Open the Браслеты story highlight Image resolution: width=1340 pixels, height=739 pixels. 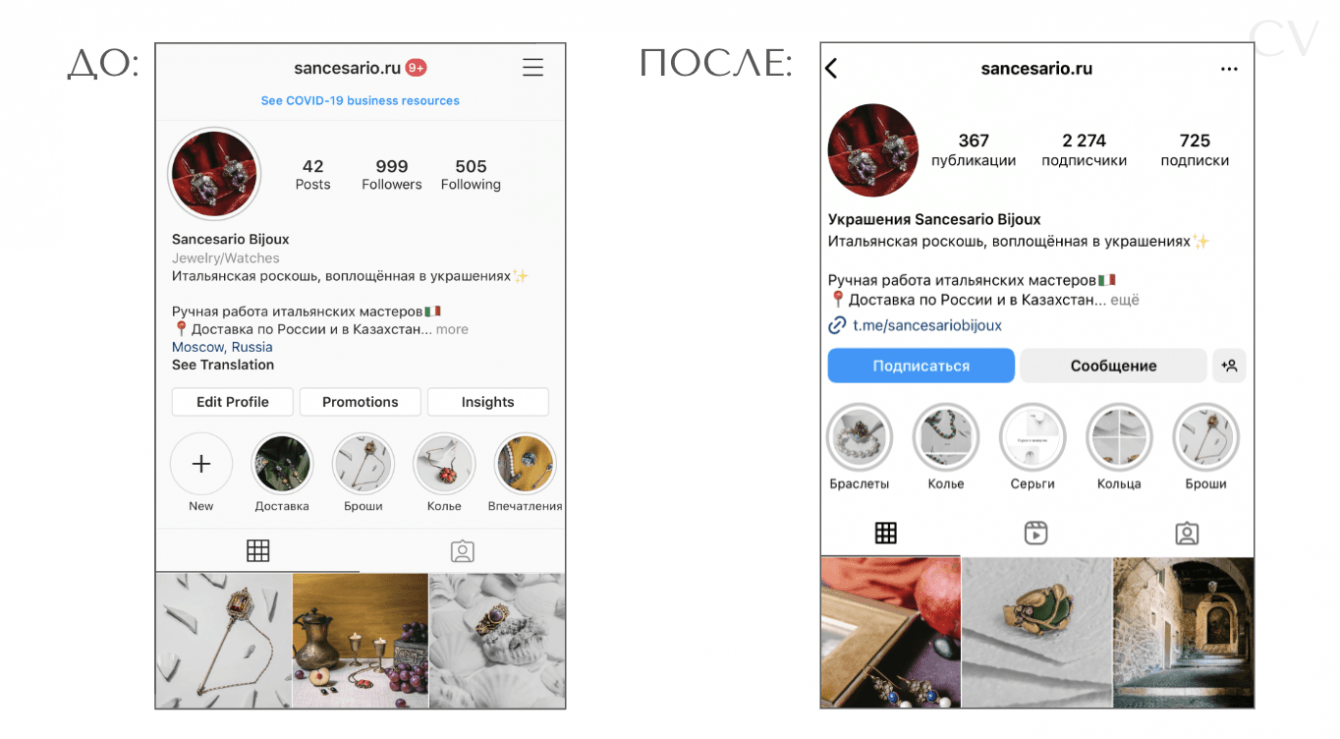click(859, 437)
